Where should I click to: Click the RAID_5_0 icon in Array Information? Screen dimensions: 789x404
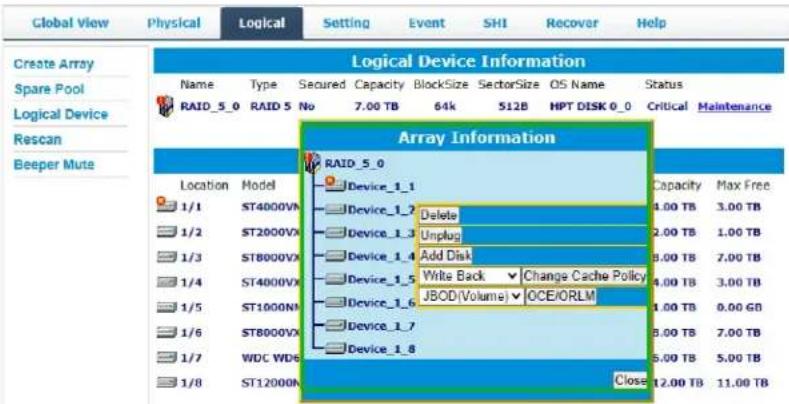point(312,163)
